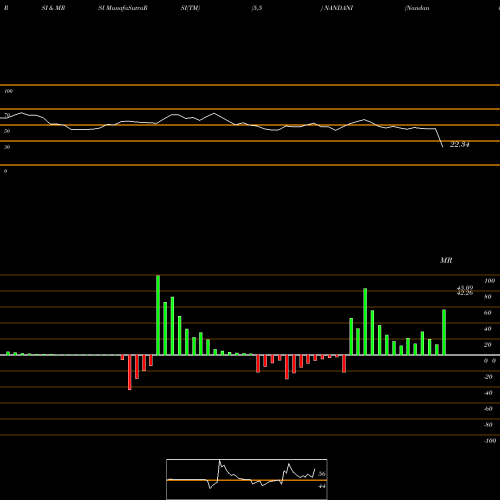Click the MR axis label -80
Screen dimensions: 500x500
coord(488,425)
